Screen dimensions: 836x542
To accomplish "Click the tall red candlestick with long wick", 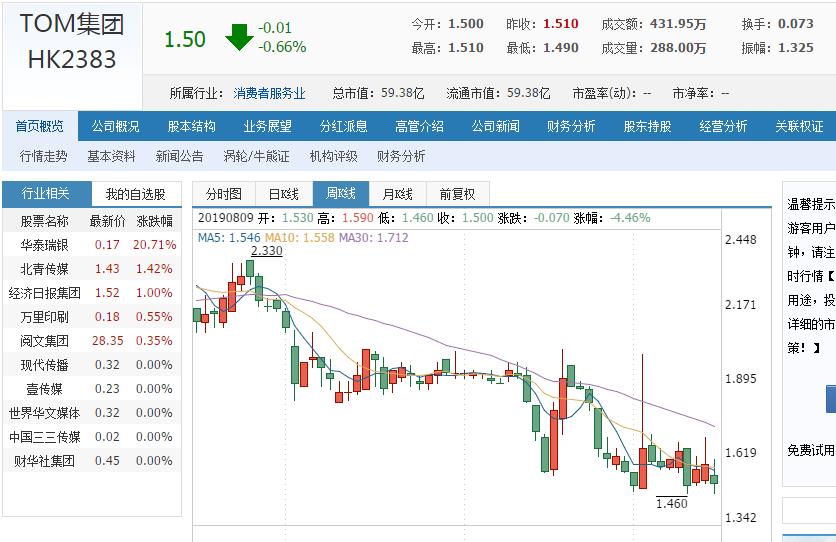I will [642, 465].
